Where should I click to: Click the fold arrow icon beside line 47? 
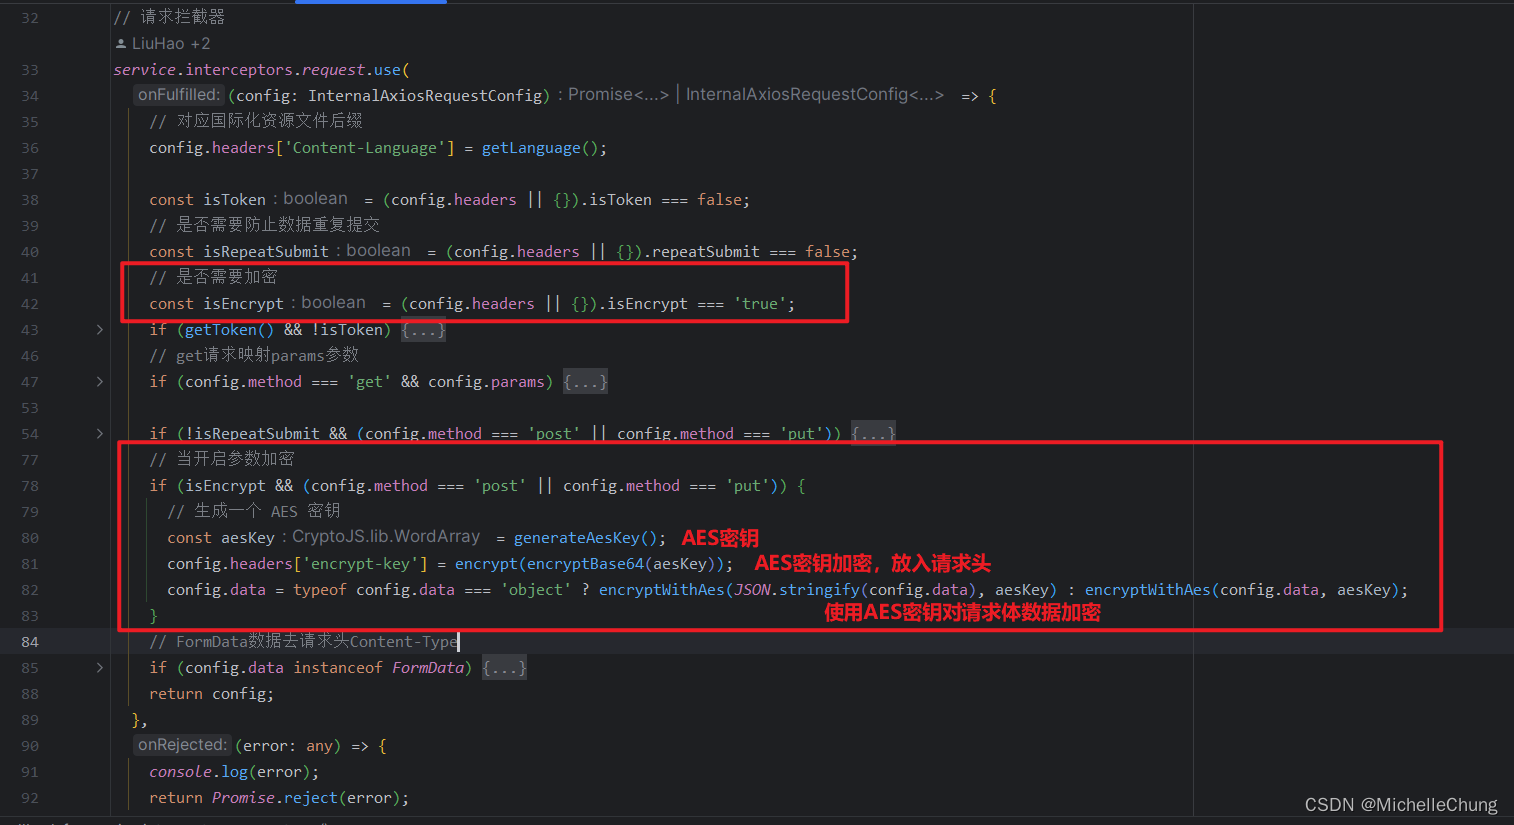97,381
